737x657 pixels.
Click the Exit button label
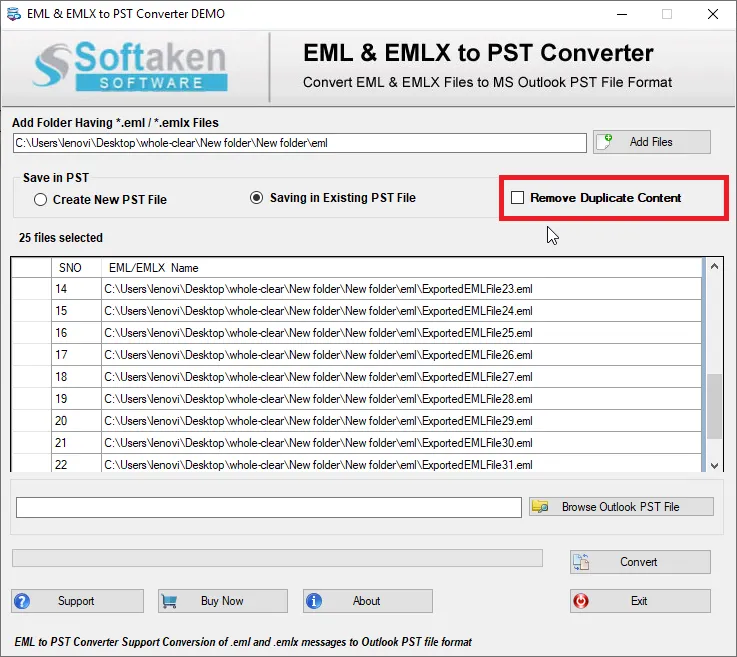point(639,601)
